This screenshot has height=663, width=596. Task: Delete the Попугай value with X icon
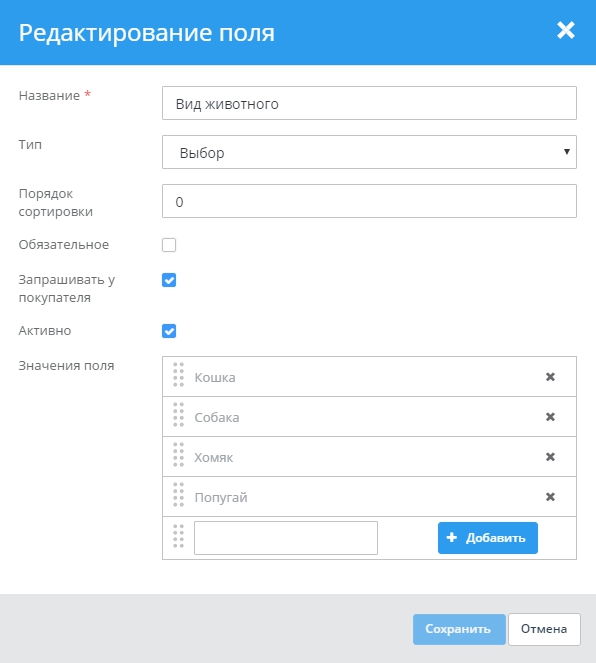click(550, 497)
